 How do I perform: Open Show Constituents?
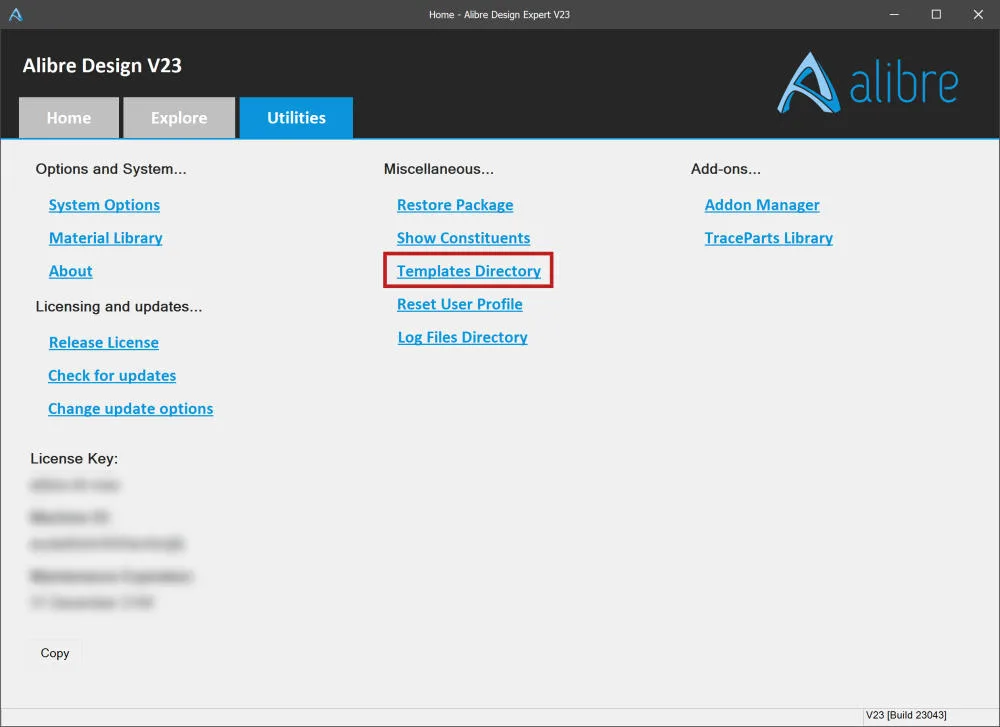[x=464, y=238]
